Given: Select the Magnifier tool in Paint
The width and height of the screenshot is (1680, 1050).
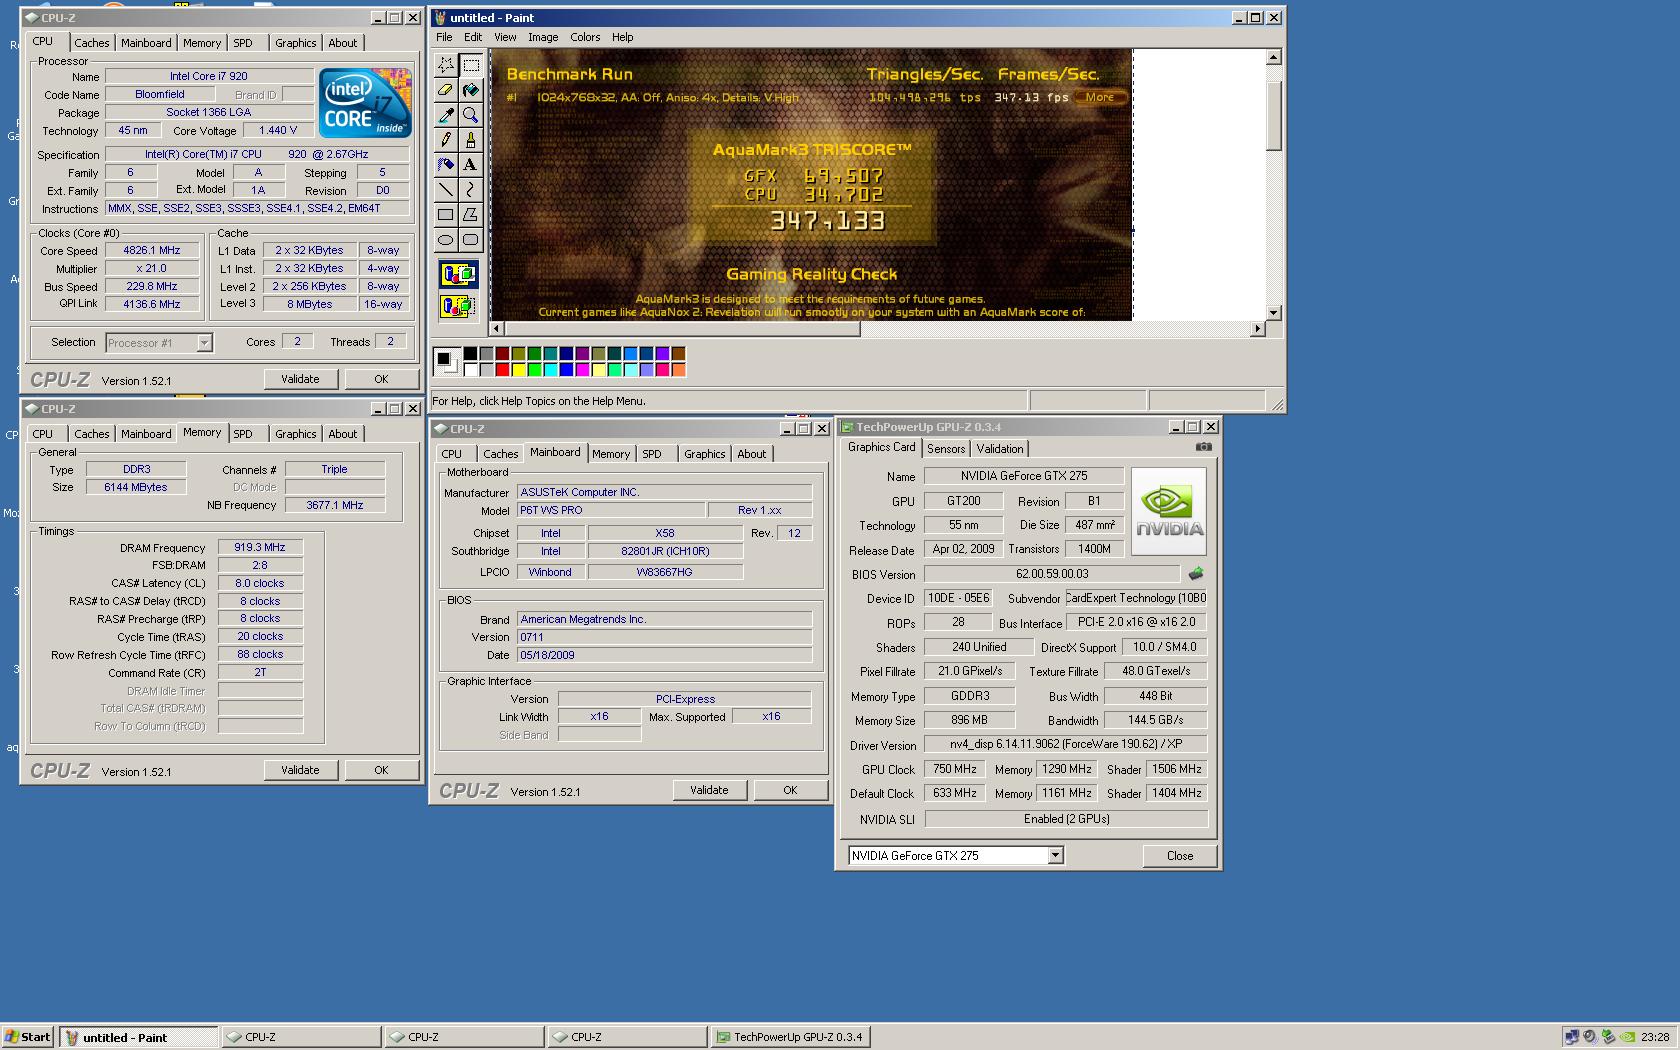Looking at the screenshot, I should (x=471, y=115).
